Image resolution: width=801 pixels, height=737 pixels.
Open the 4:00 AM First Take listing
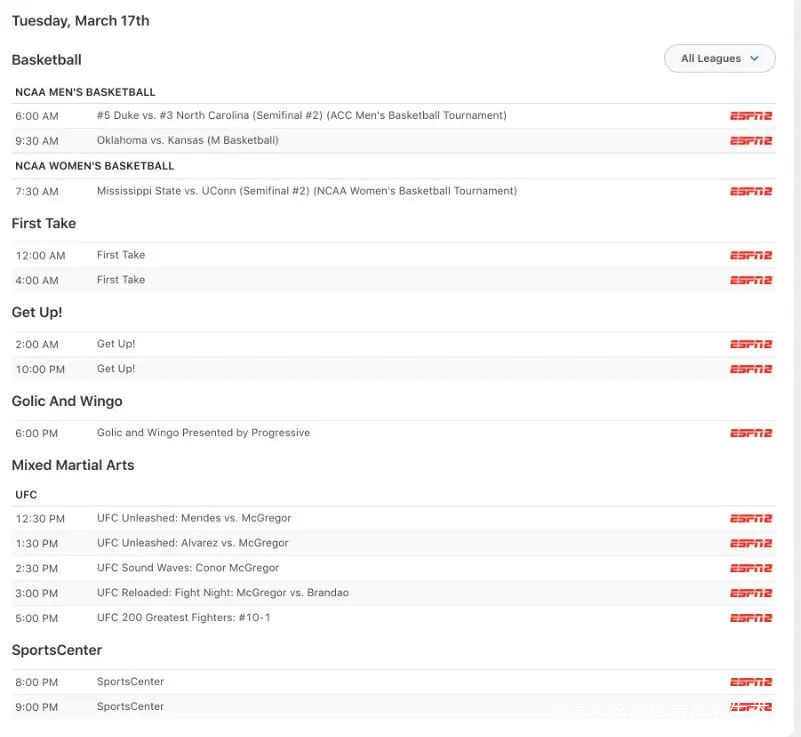(121, 280)
